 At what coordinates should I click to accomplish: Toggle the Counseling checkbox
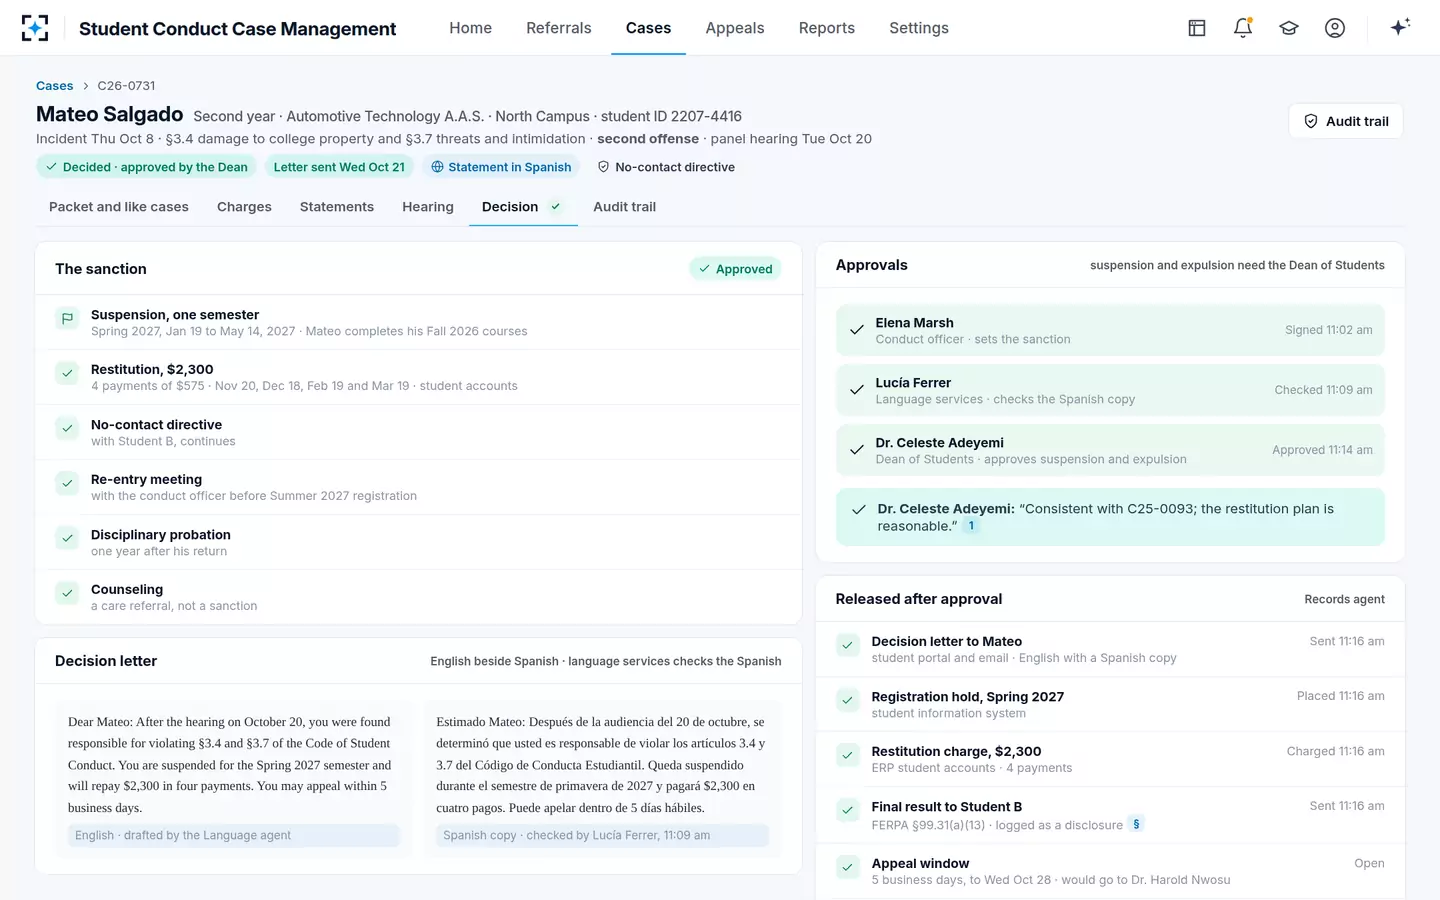[67, 594]
